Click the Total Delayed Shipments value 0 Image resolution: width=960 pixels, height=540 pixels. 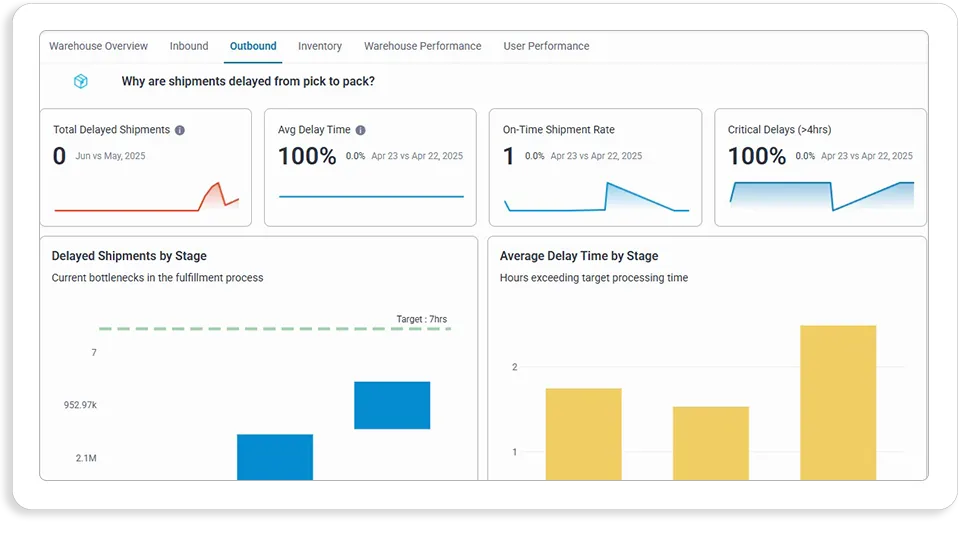click(x=59, y=156)
